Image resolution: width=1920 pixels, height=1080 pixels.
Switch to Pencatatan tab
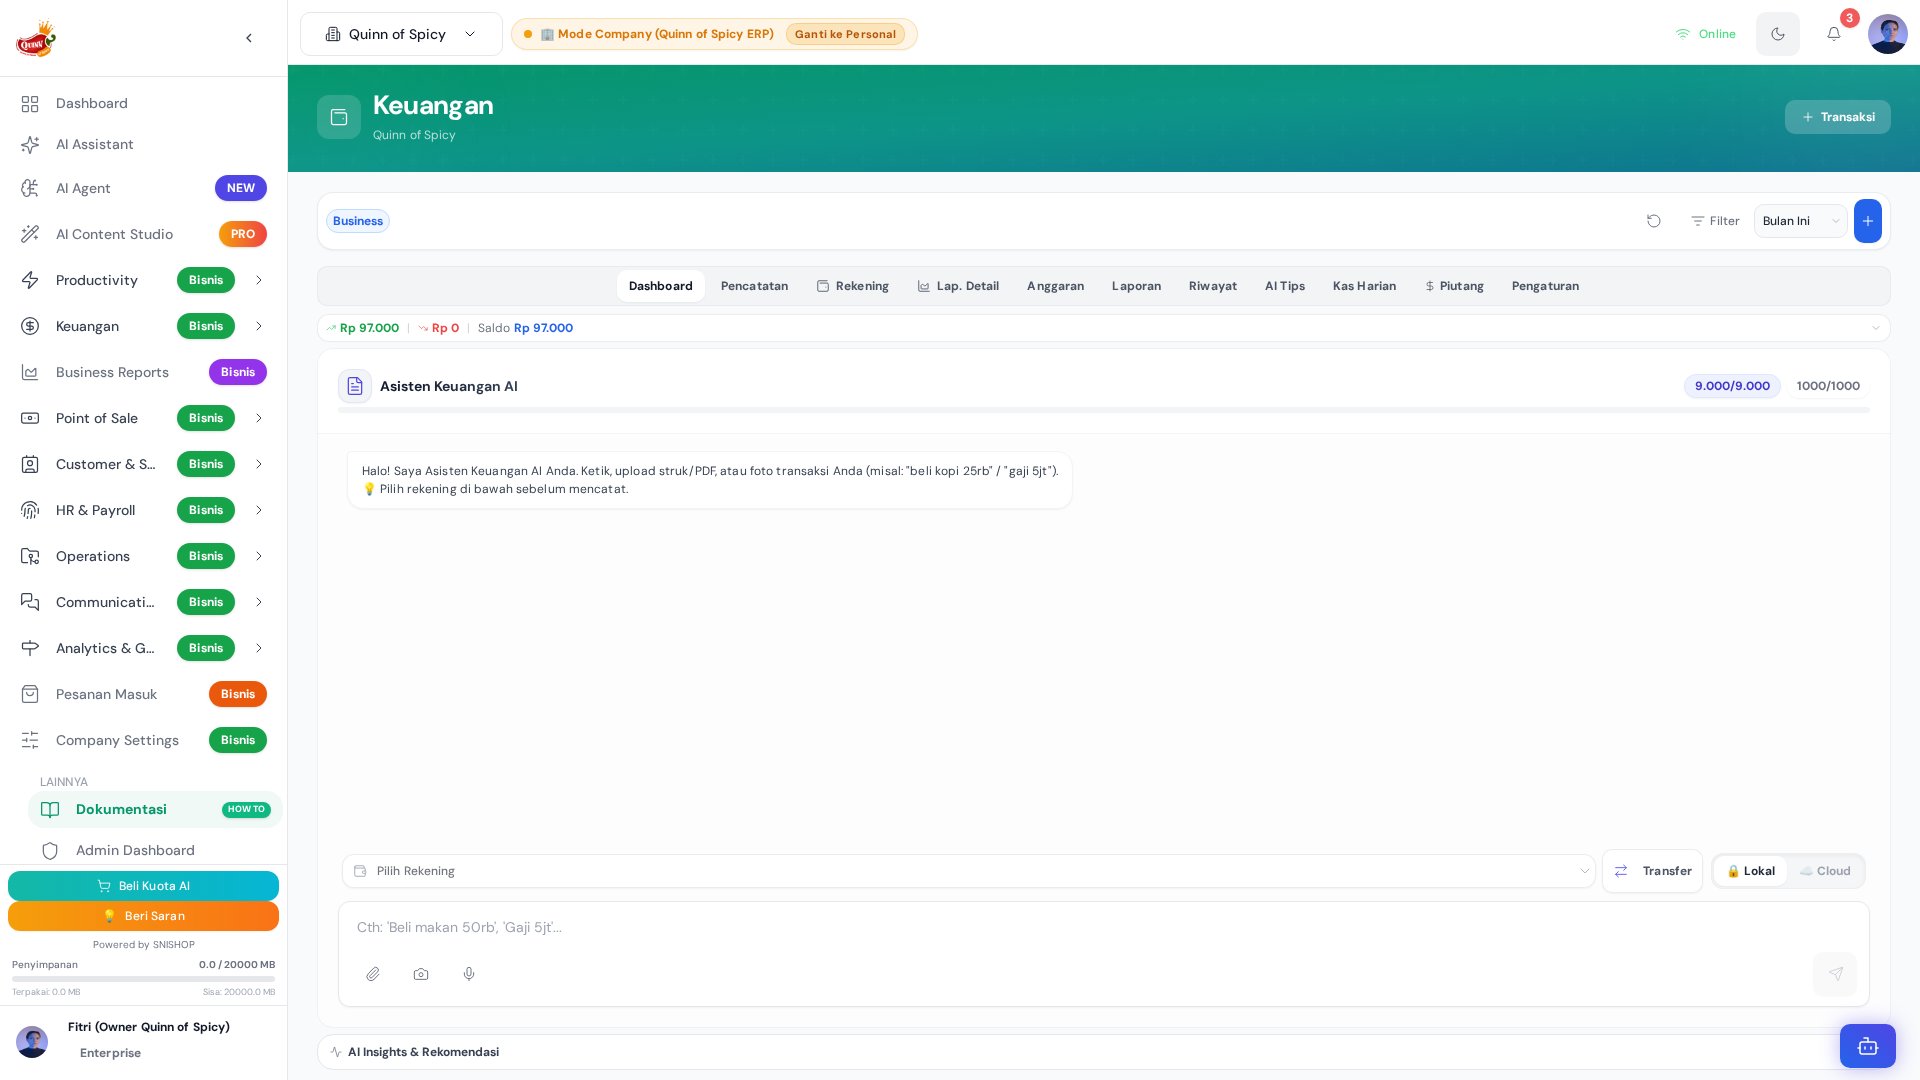[x=754, y=286]
